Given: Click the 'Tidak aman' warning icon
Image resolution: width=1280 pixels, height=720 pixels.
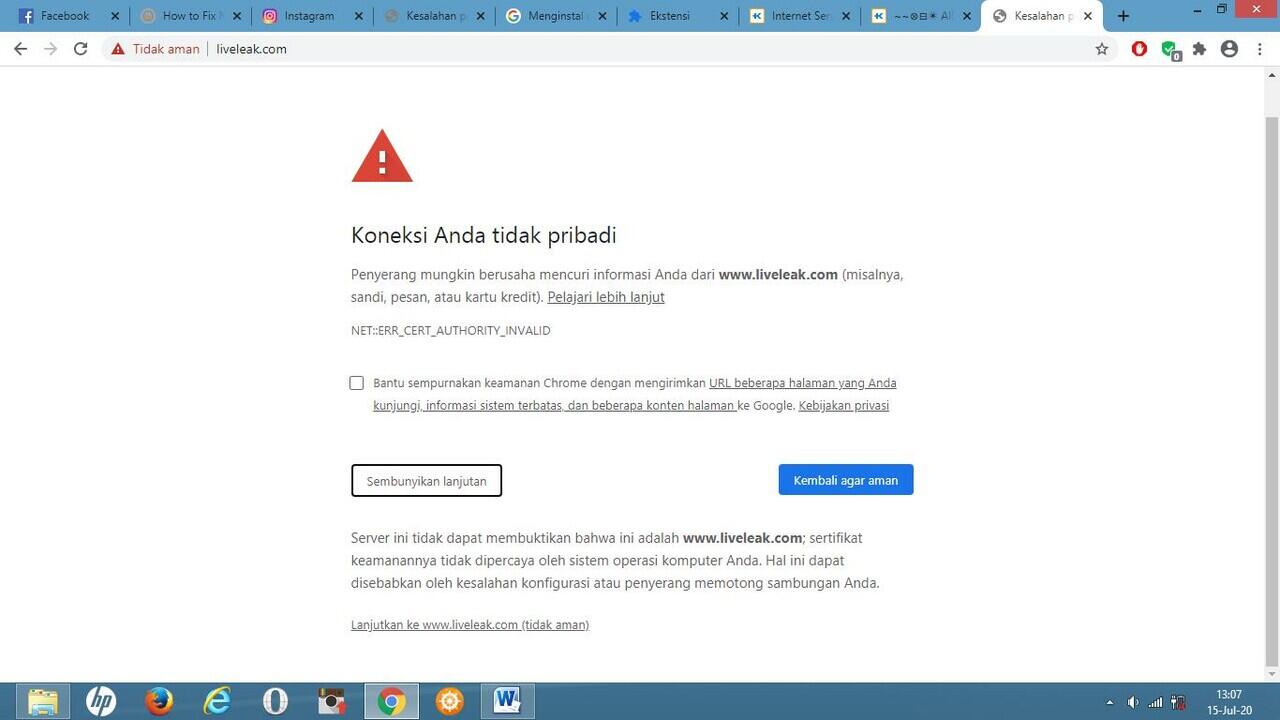Looking at the screenshot, I should [x=117, y=48].
